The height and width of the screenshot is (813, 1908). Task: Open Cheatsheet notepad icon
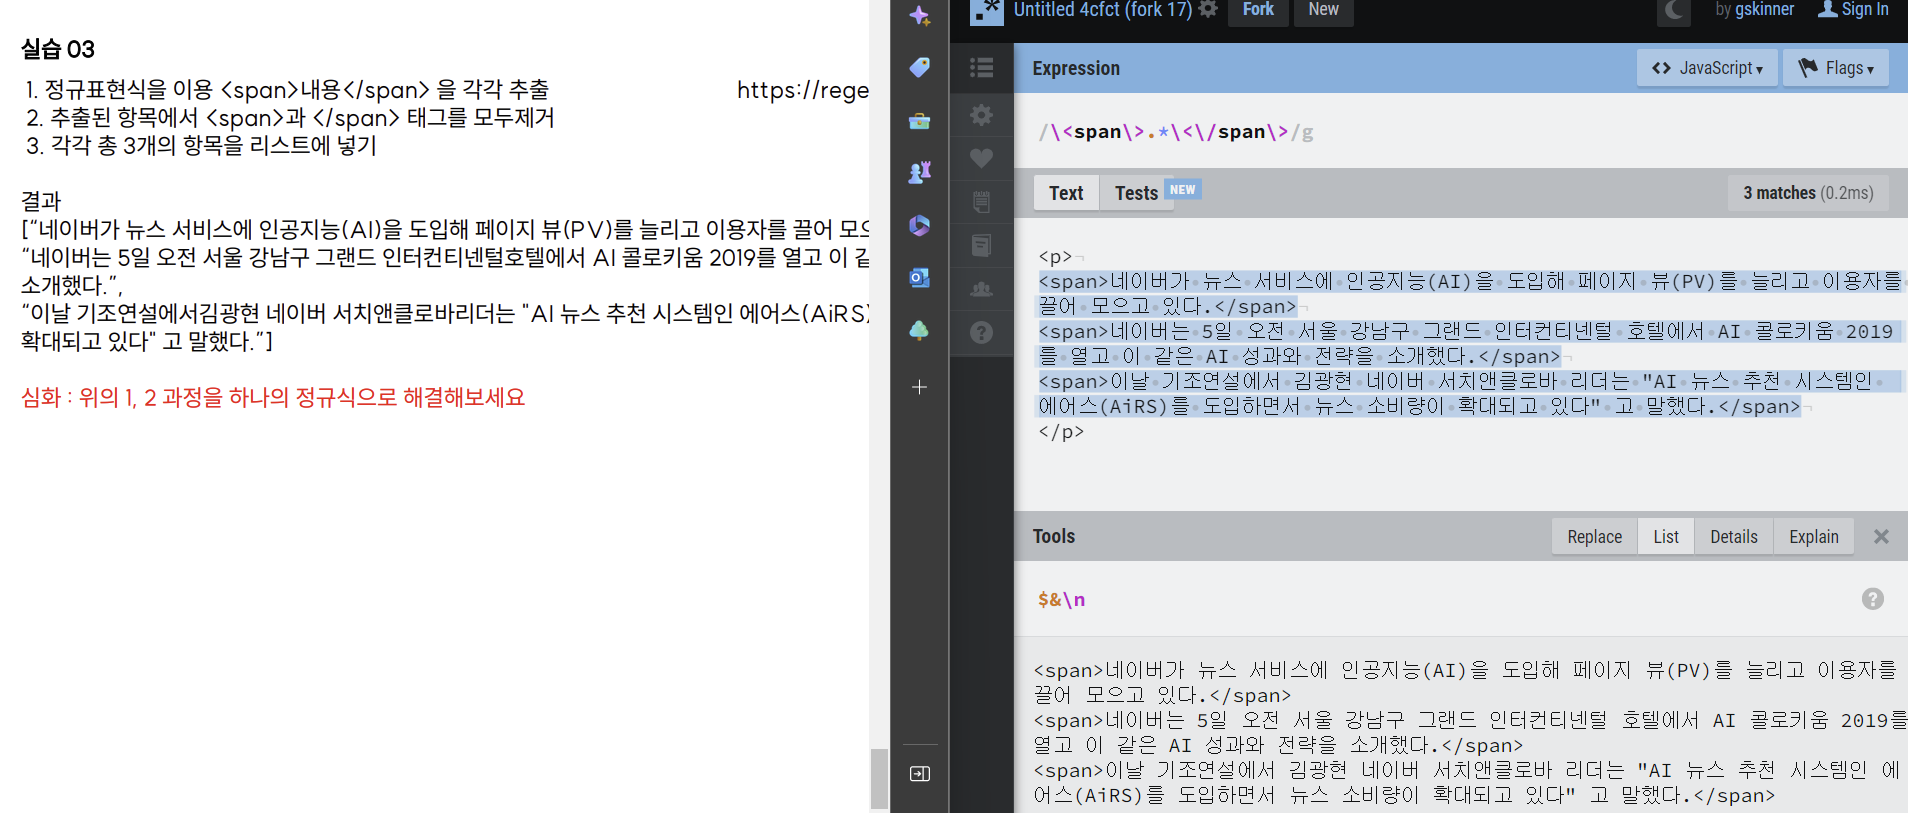point(982,202)
